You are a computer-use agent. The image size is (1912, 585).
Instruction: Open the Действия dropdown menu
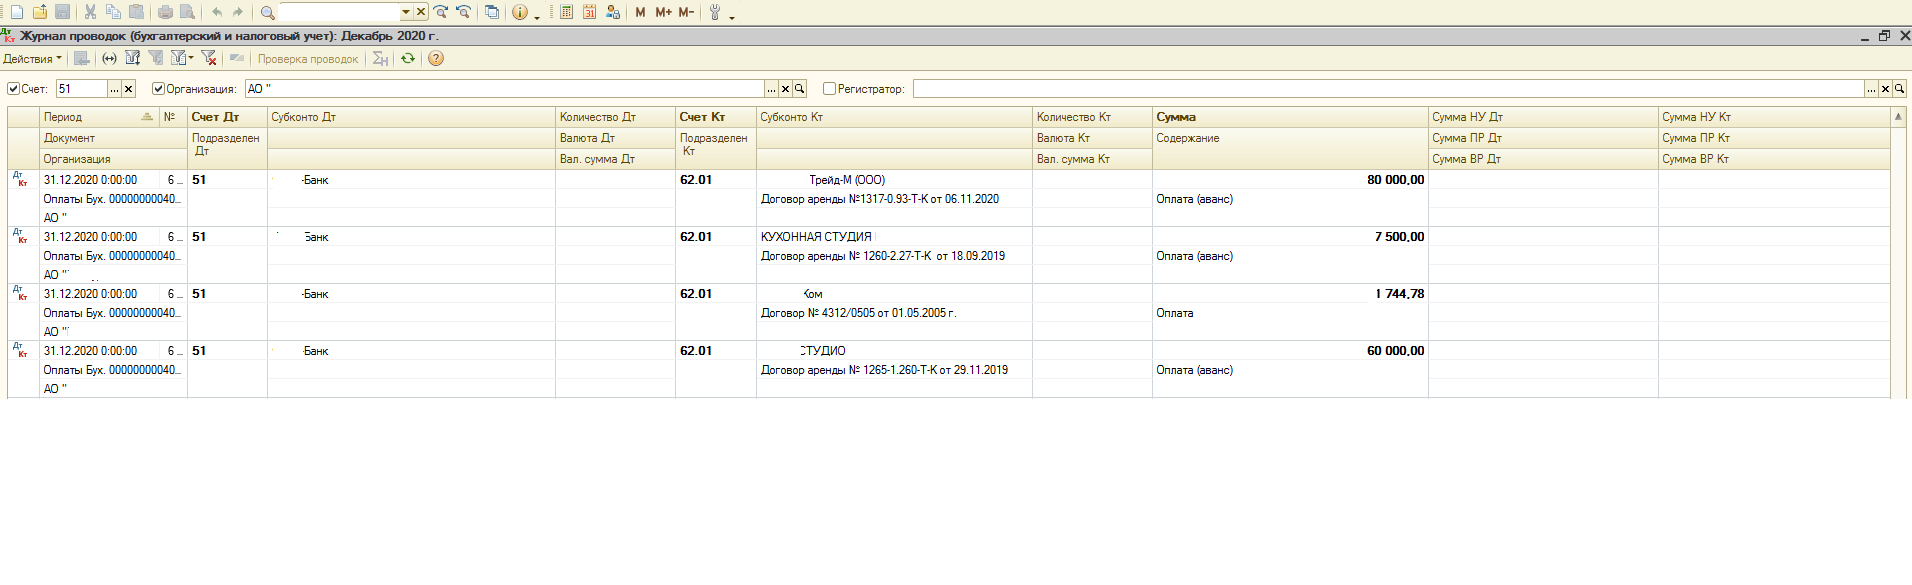pyautogui.click(x=32, y=58)
